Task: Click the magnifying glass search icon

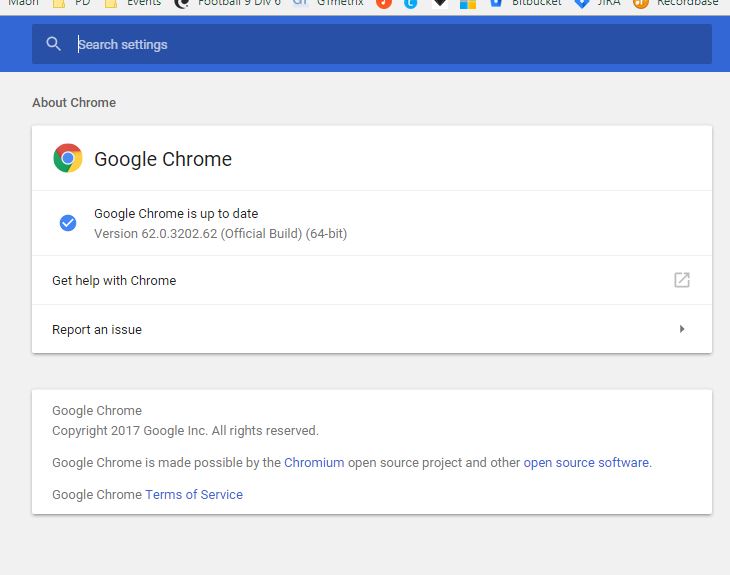Action: coord(54,44)
